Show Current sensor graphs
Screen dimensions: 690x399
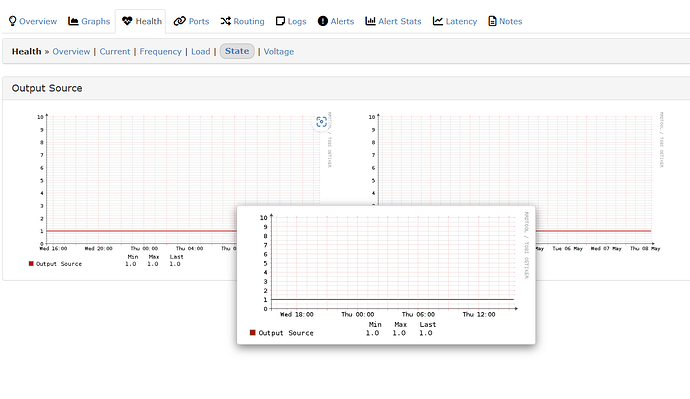[x=115, y=51]
